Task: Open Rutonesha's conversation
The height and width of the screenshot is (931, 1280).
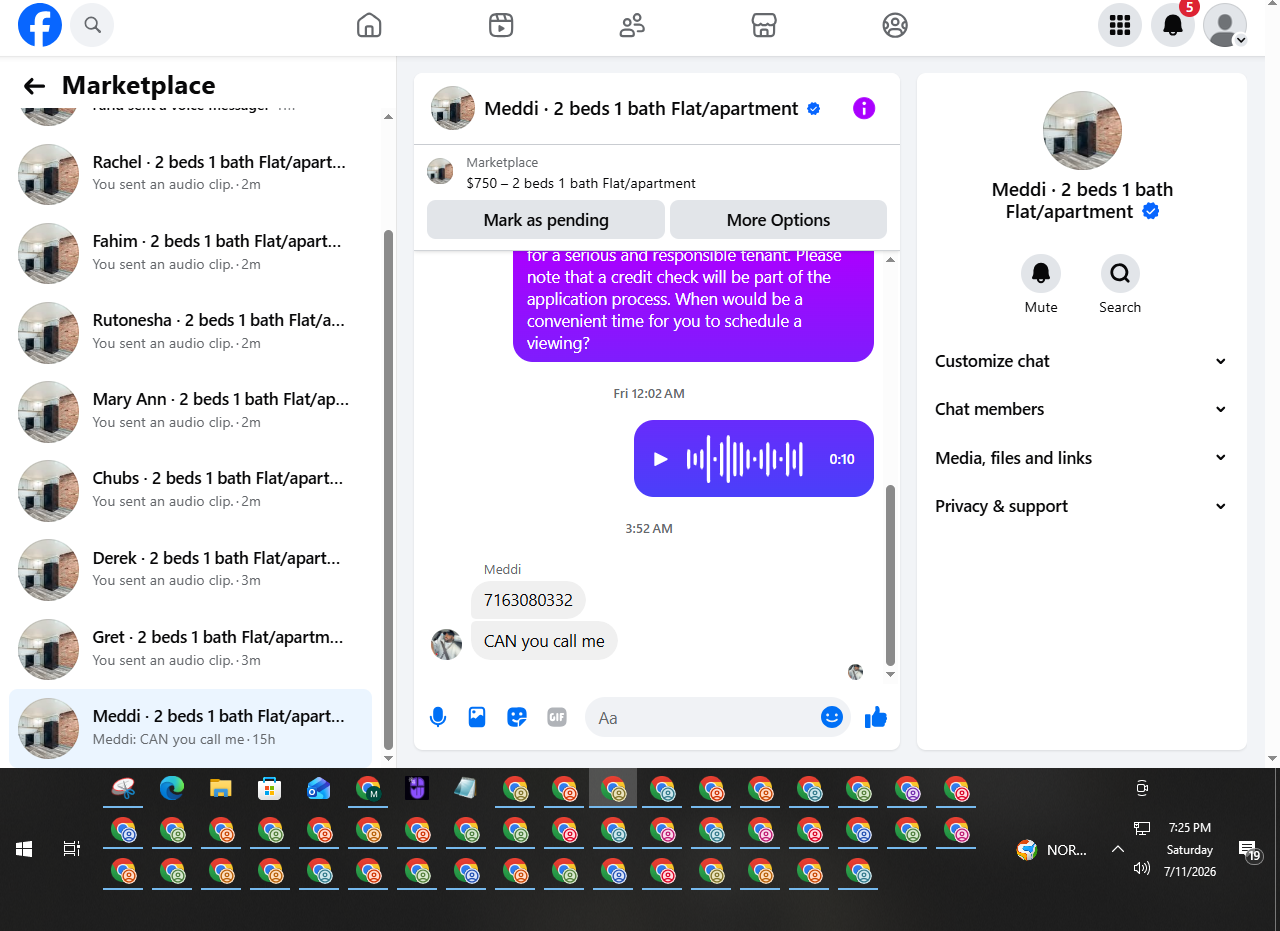Action: click(190, 331)
